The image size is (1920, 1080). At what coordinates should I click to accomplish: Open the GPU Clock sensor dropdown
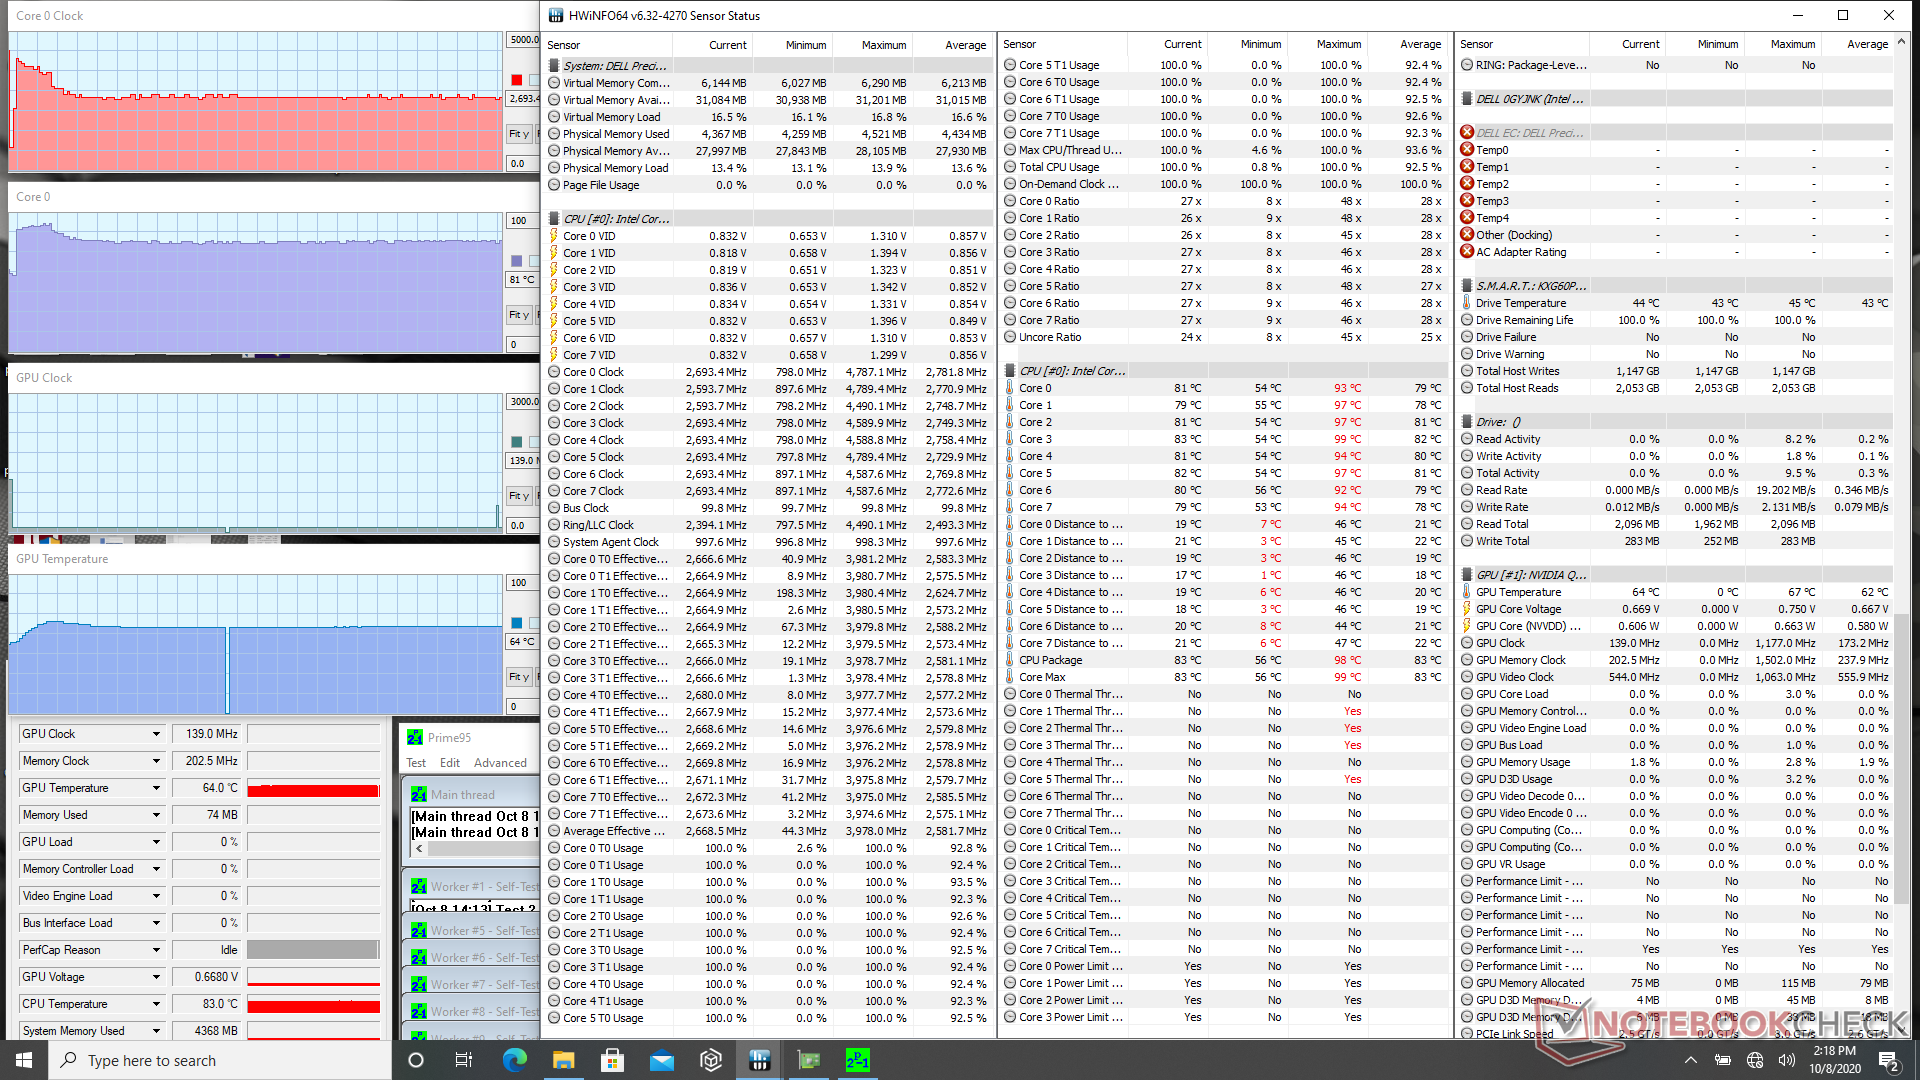pyautogui.click(x=156, y=734)
